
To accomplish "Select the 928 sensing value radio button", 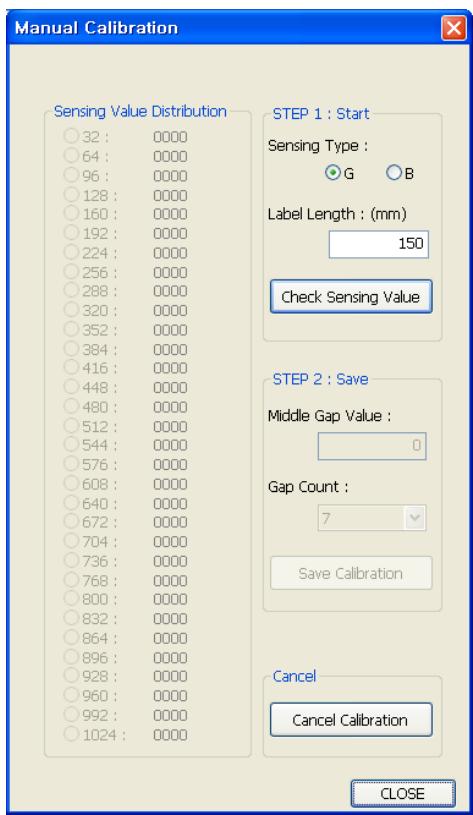I will coord(71,675).
